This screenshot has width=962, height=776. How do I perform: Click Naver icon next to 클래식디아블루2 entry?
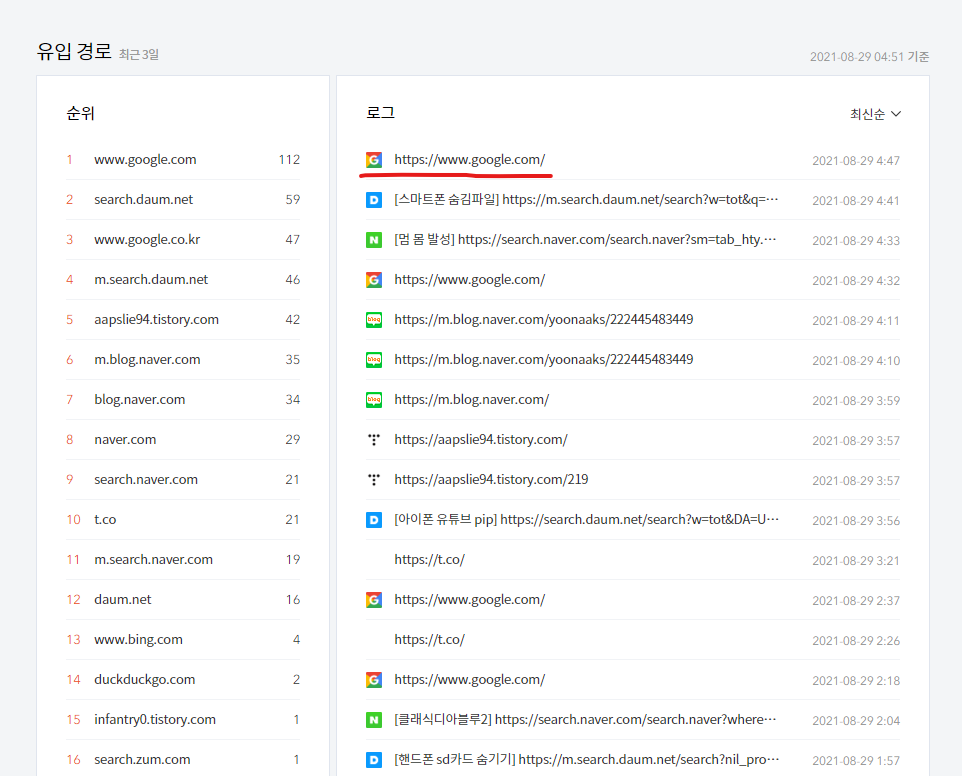[x=374, y=720]
